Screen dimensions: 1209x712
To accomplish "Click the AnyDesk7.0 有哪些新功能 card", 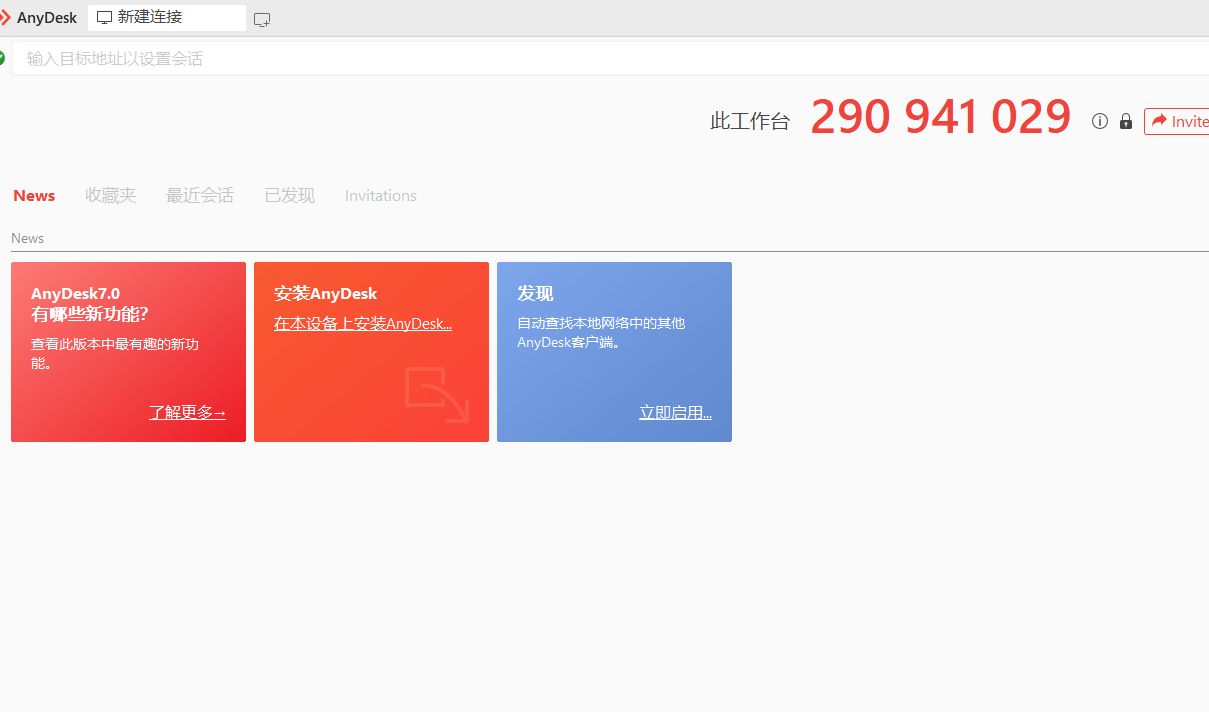I will pyautogui.click(x=128, y=352).
